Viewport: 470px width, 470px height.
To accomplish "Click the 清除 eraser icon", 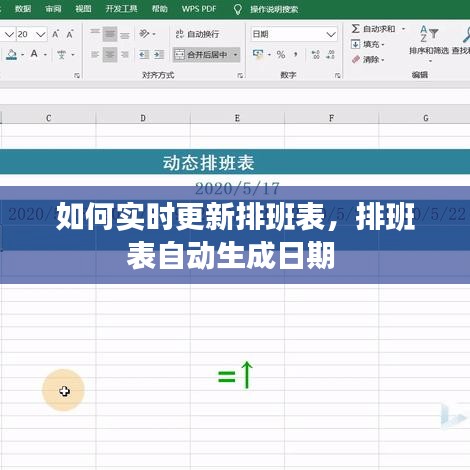I will (356, 60).
